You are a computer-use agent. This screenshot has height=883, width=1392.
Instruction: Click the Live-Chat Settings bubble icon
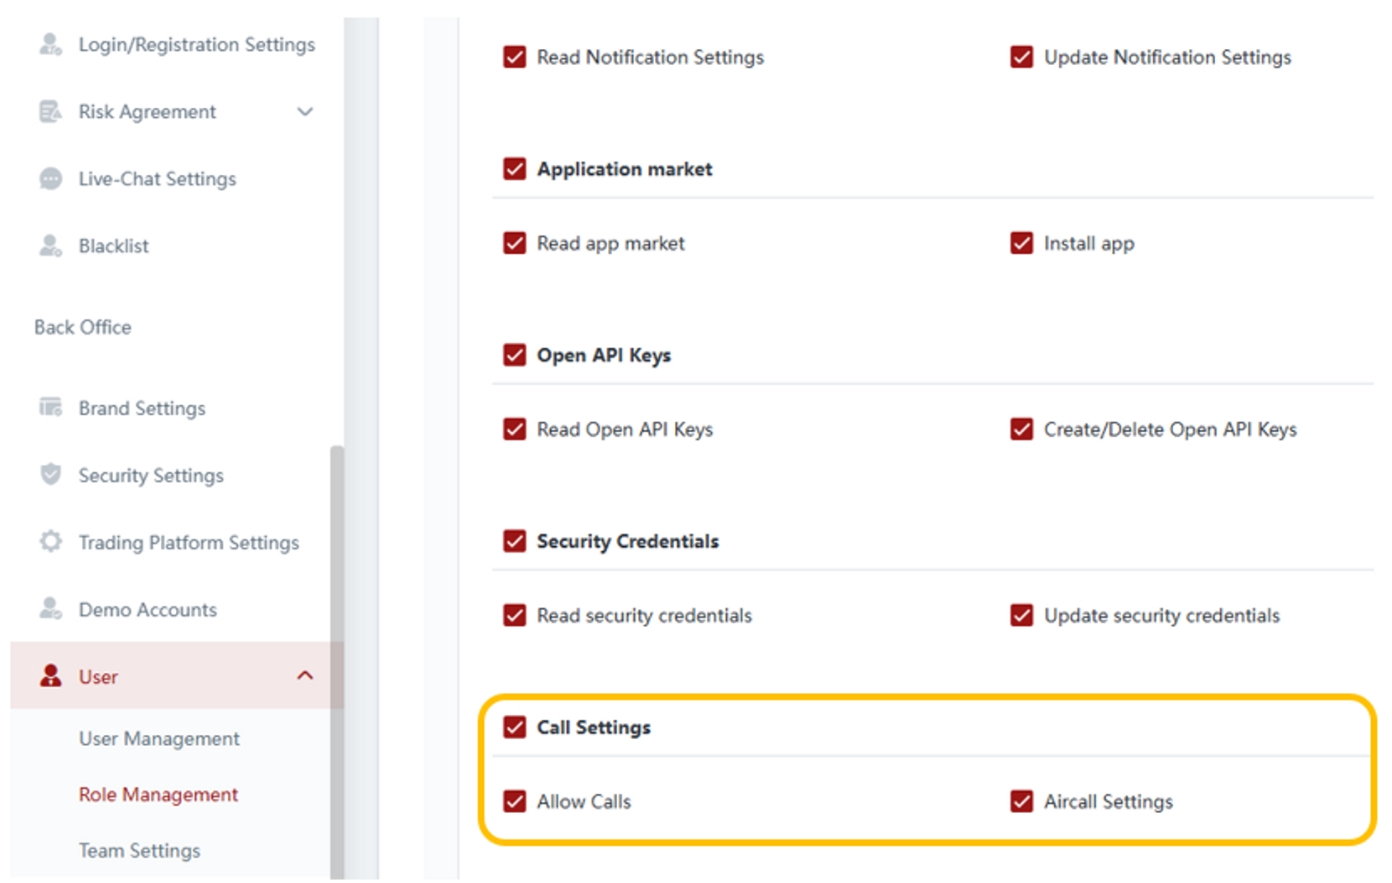pyautogui.click(x=50, y=178)
